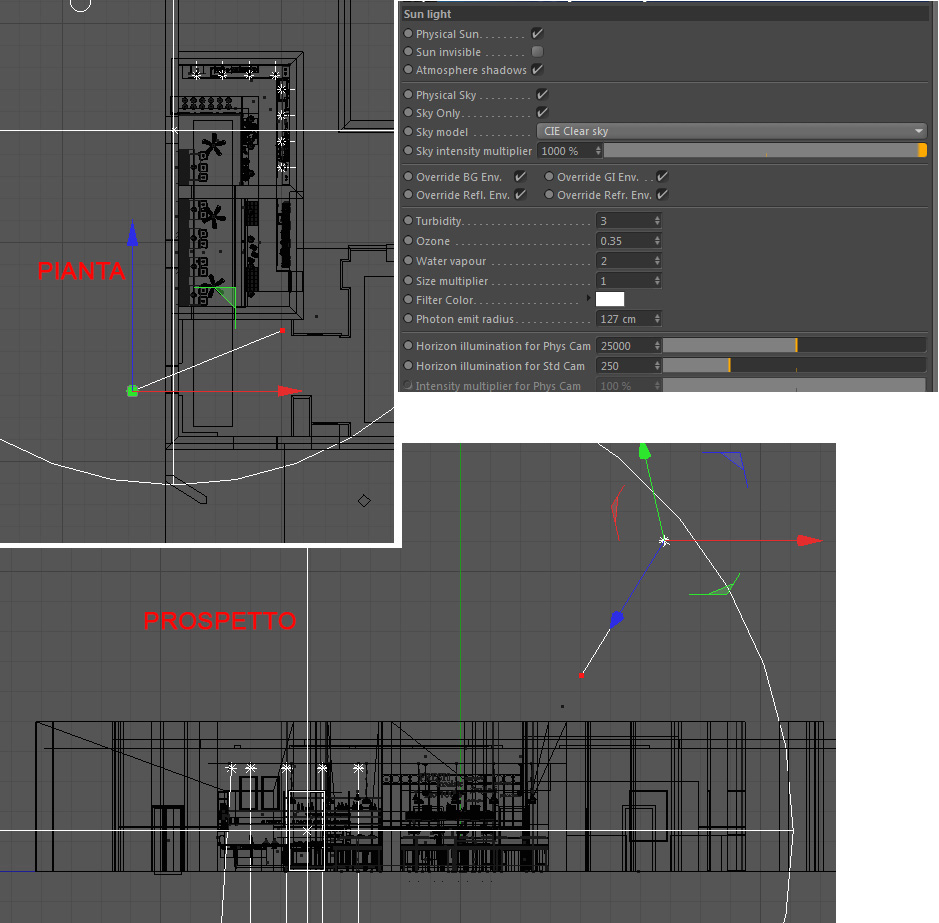Screen dimensions: 939x923
Task: Click the Turbidity value stepper arrows
Action: click(657, 220)
